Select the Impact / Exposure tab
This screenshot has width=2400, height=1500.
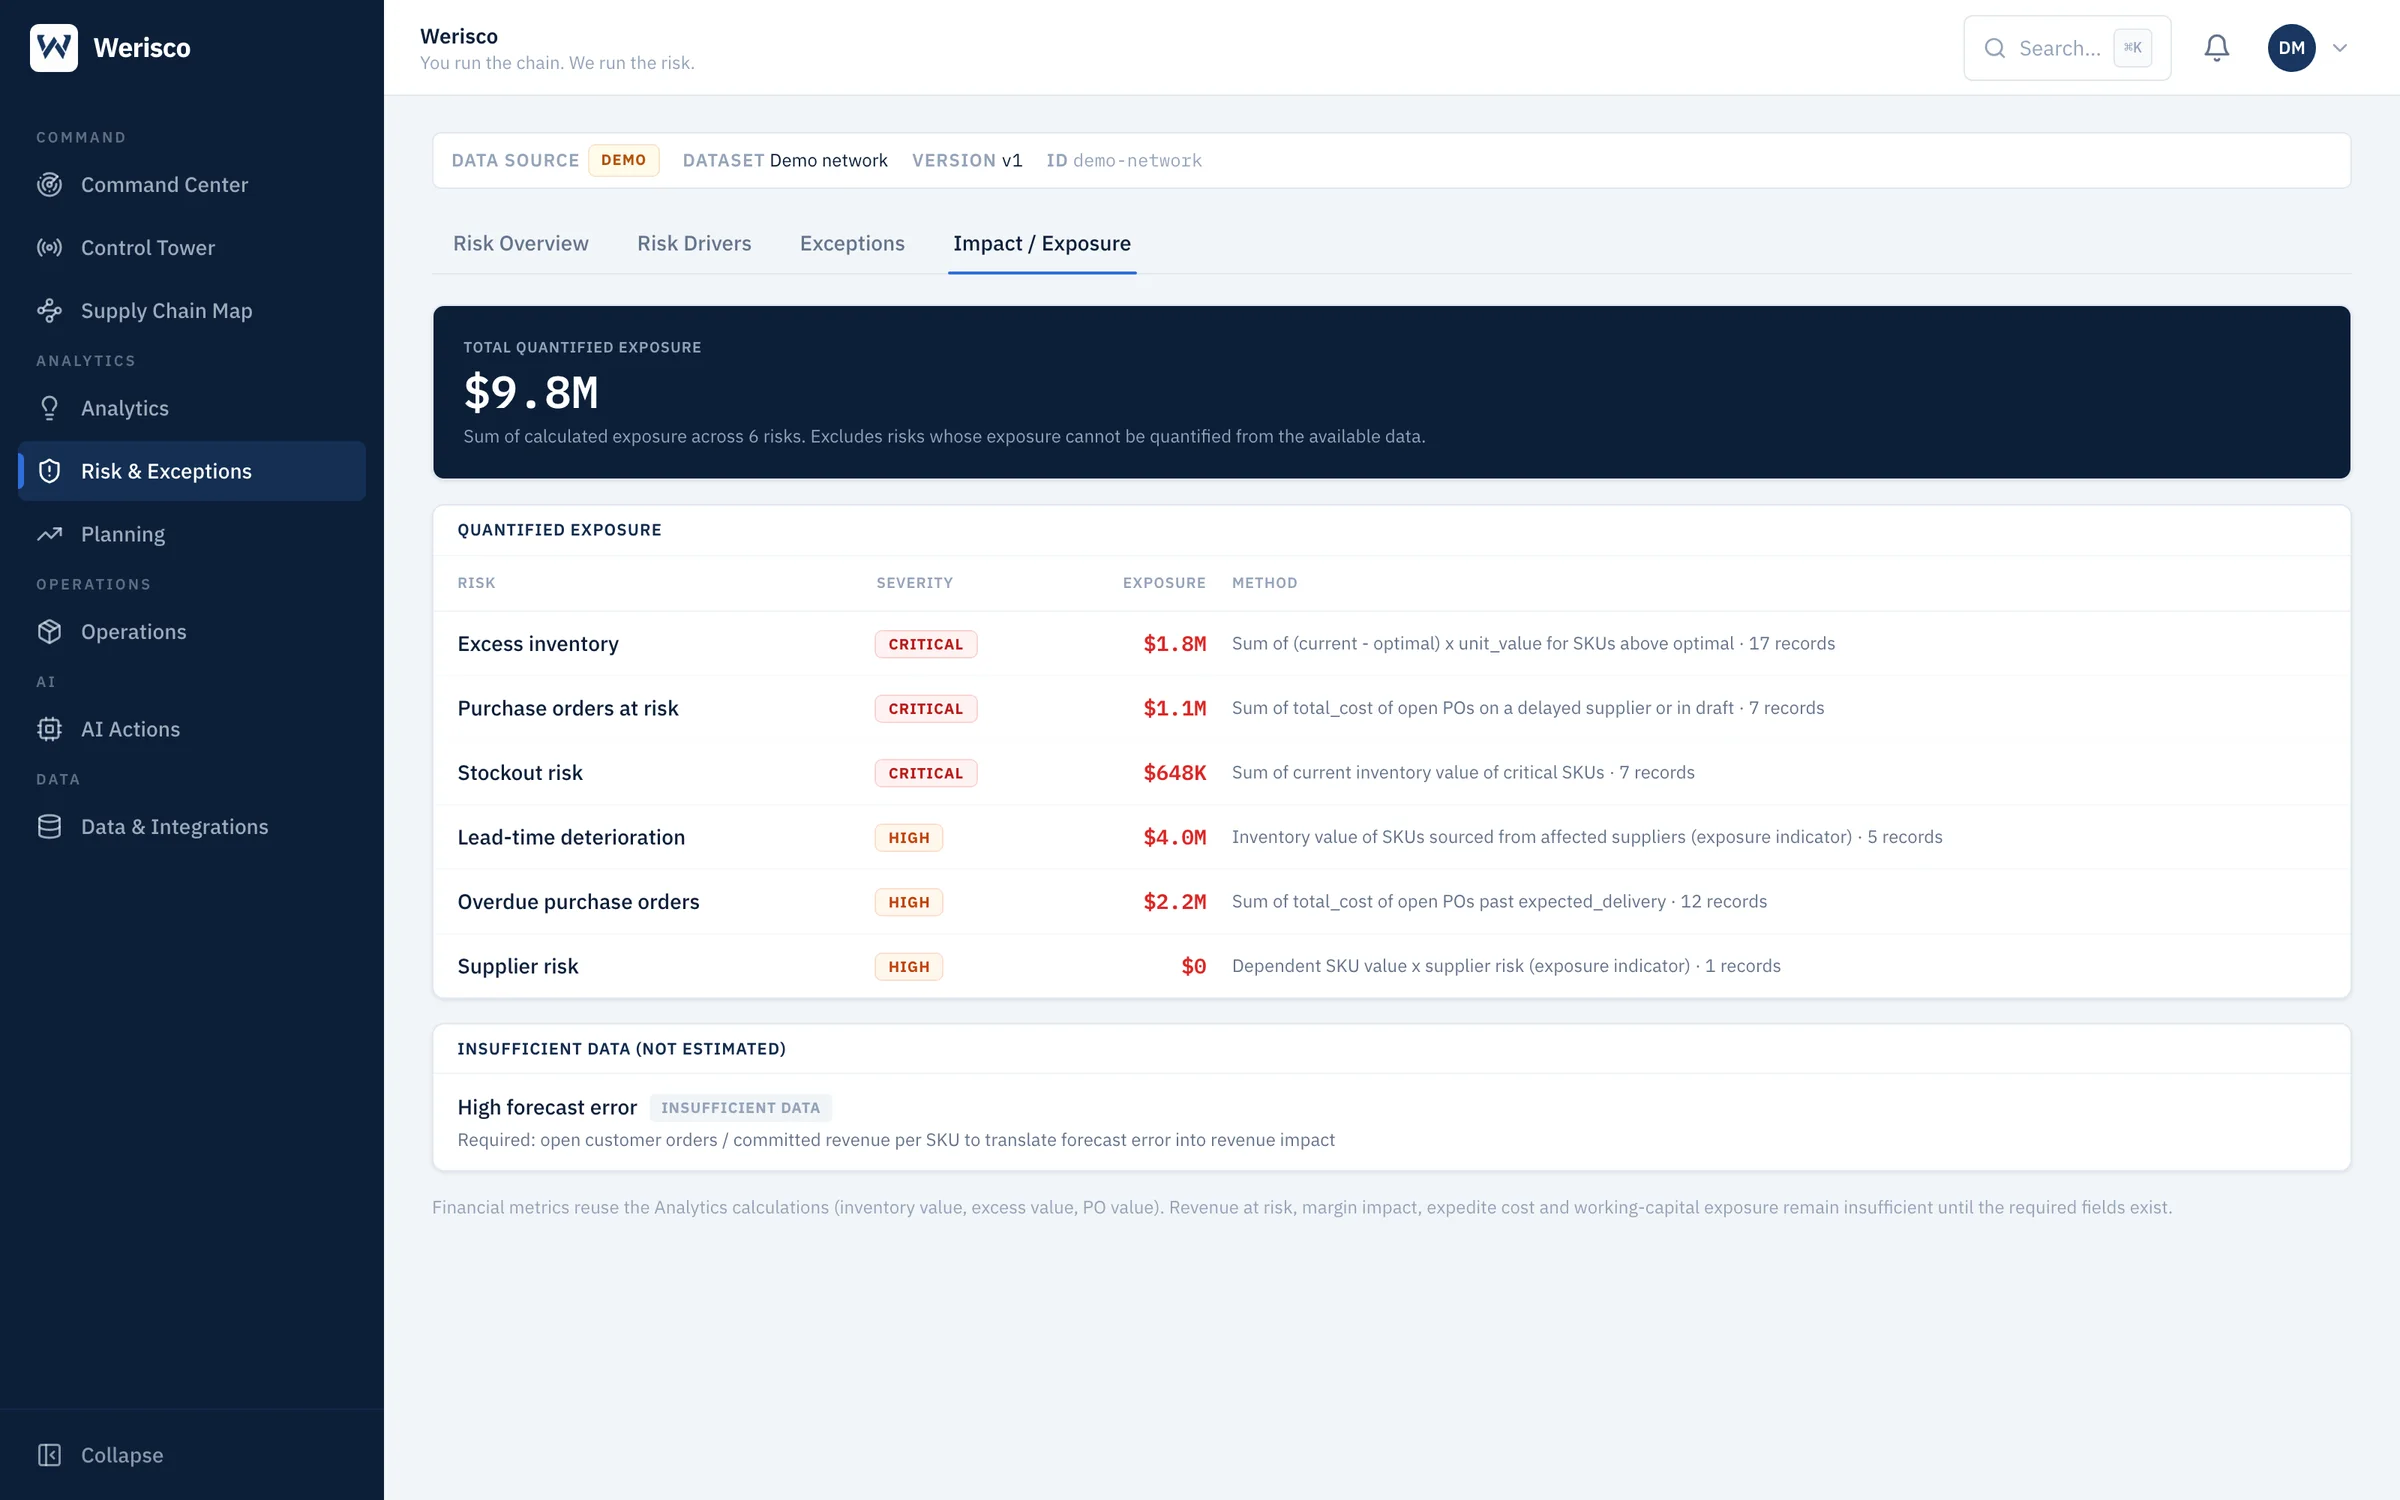click(1042, 243)
